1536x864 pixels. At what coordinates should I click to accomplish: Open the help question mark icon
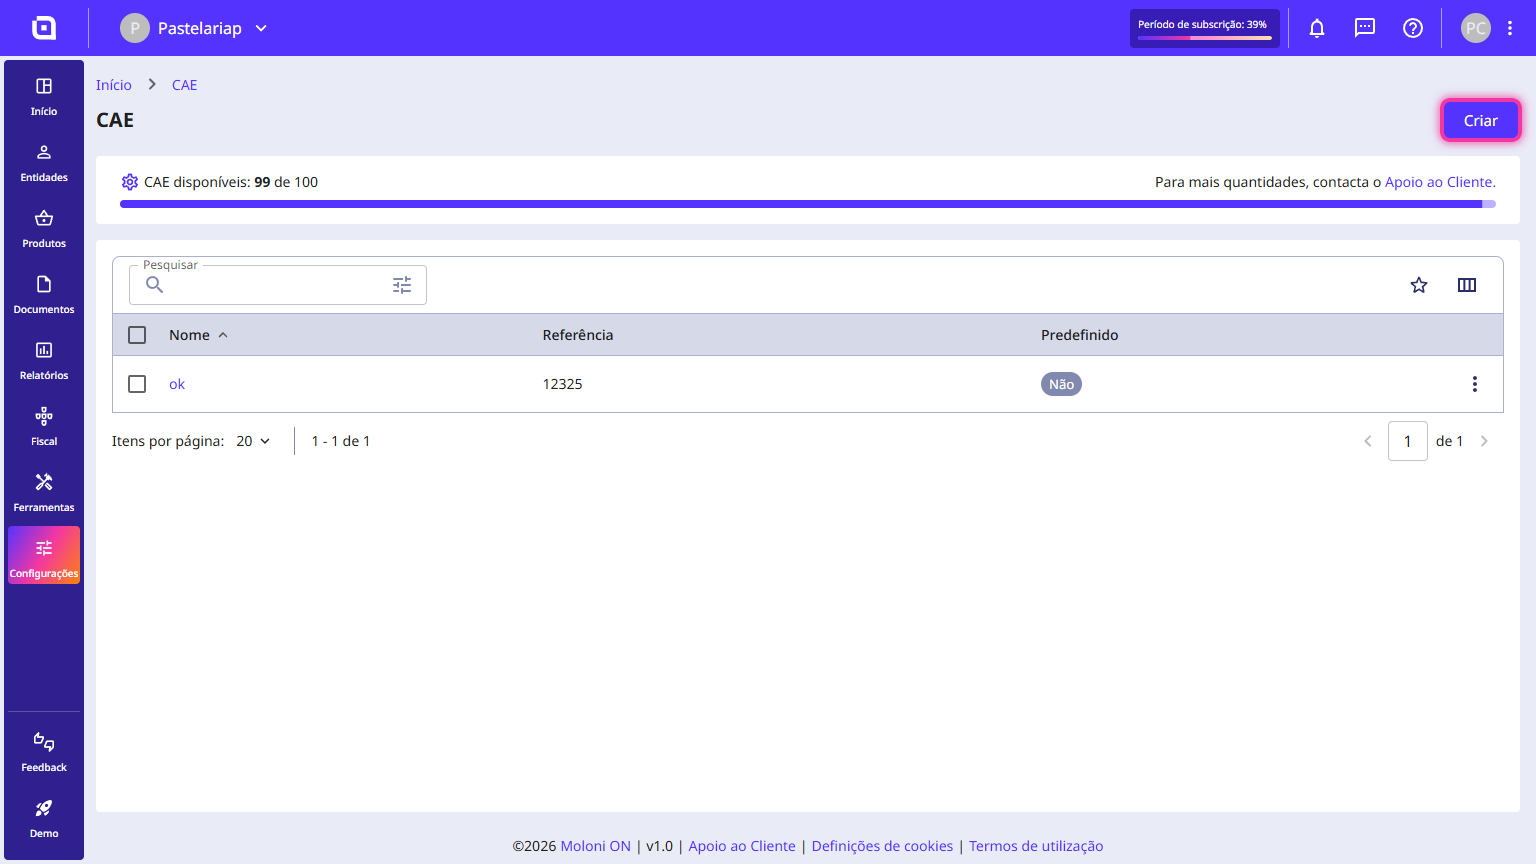pos(1413,28)
